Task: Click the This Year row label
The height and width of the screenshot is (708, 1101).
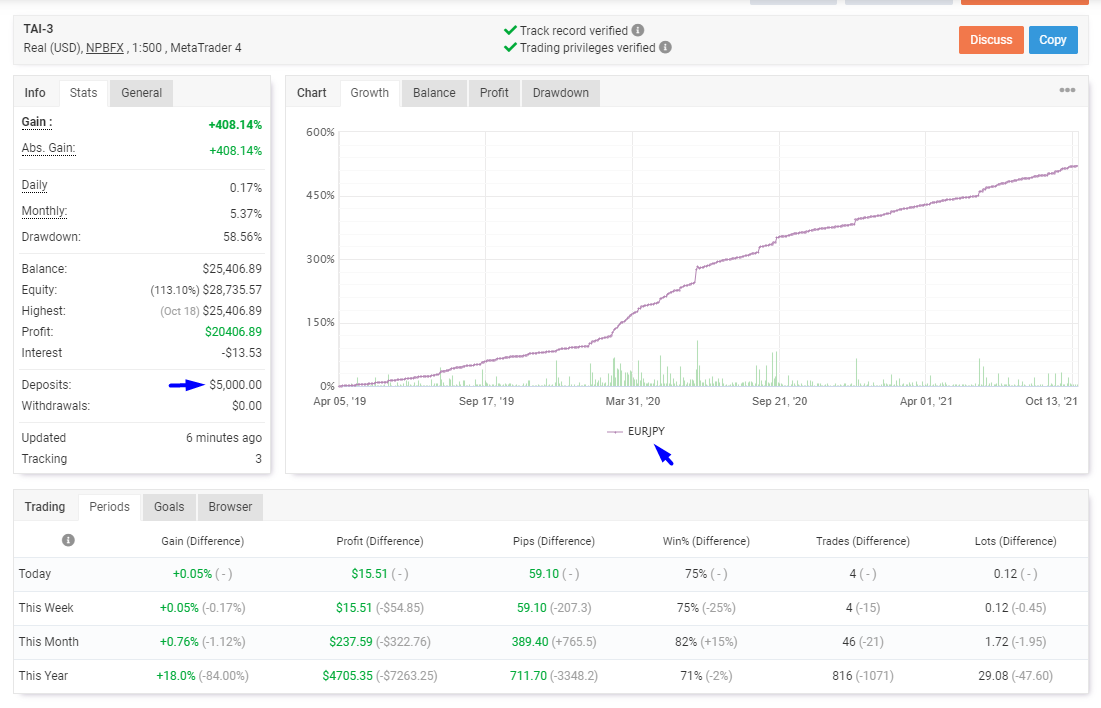Action: point(44,676)
